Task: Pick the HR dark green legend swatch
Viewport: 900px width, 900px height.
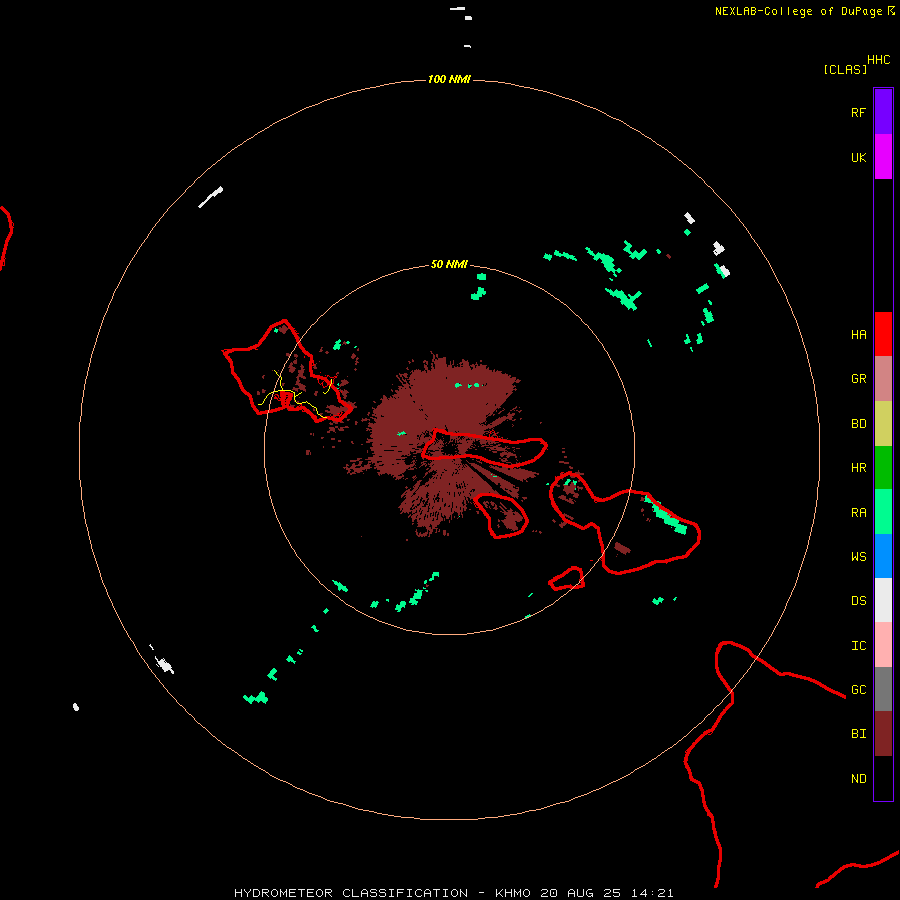Action: pyautogui.click(x=883, y=468)
